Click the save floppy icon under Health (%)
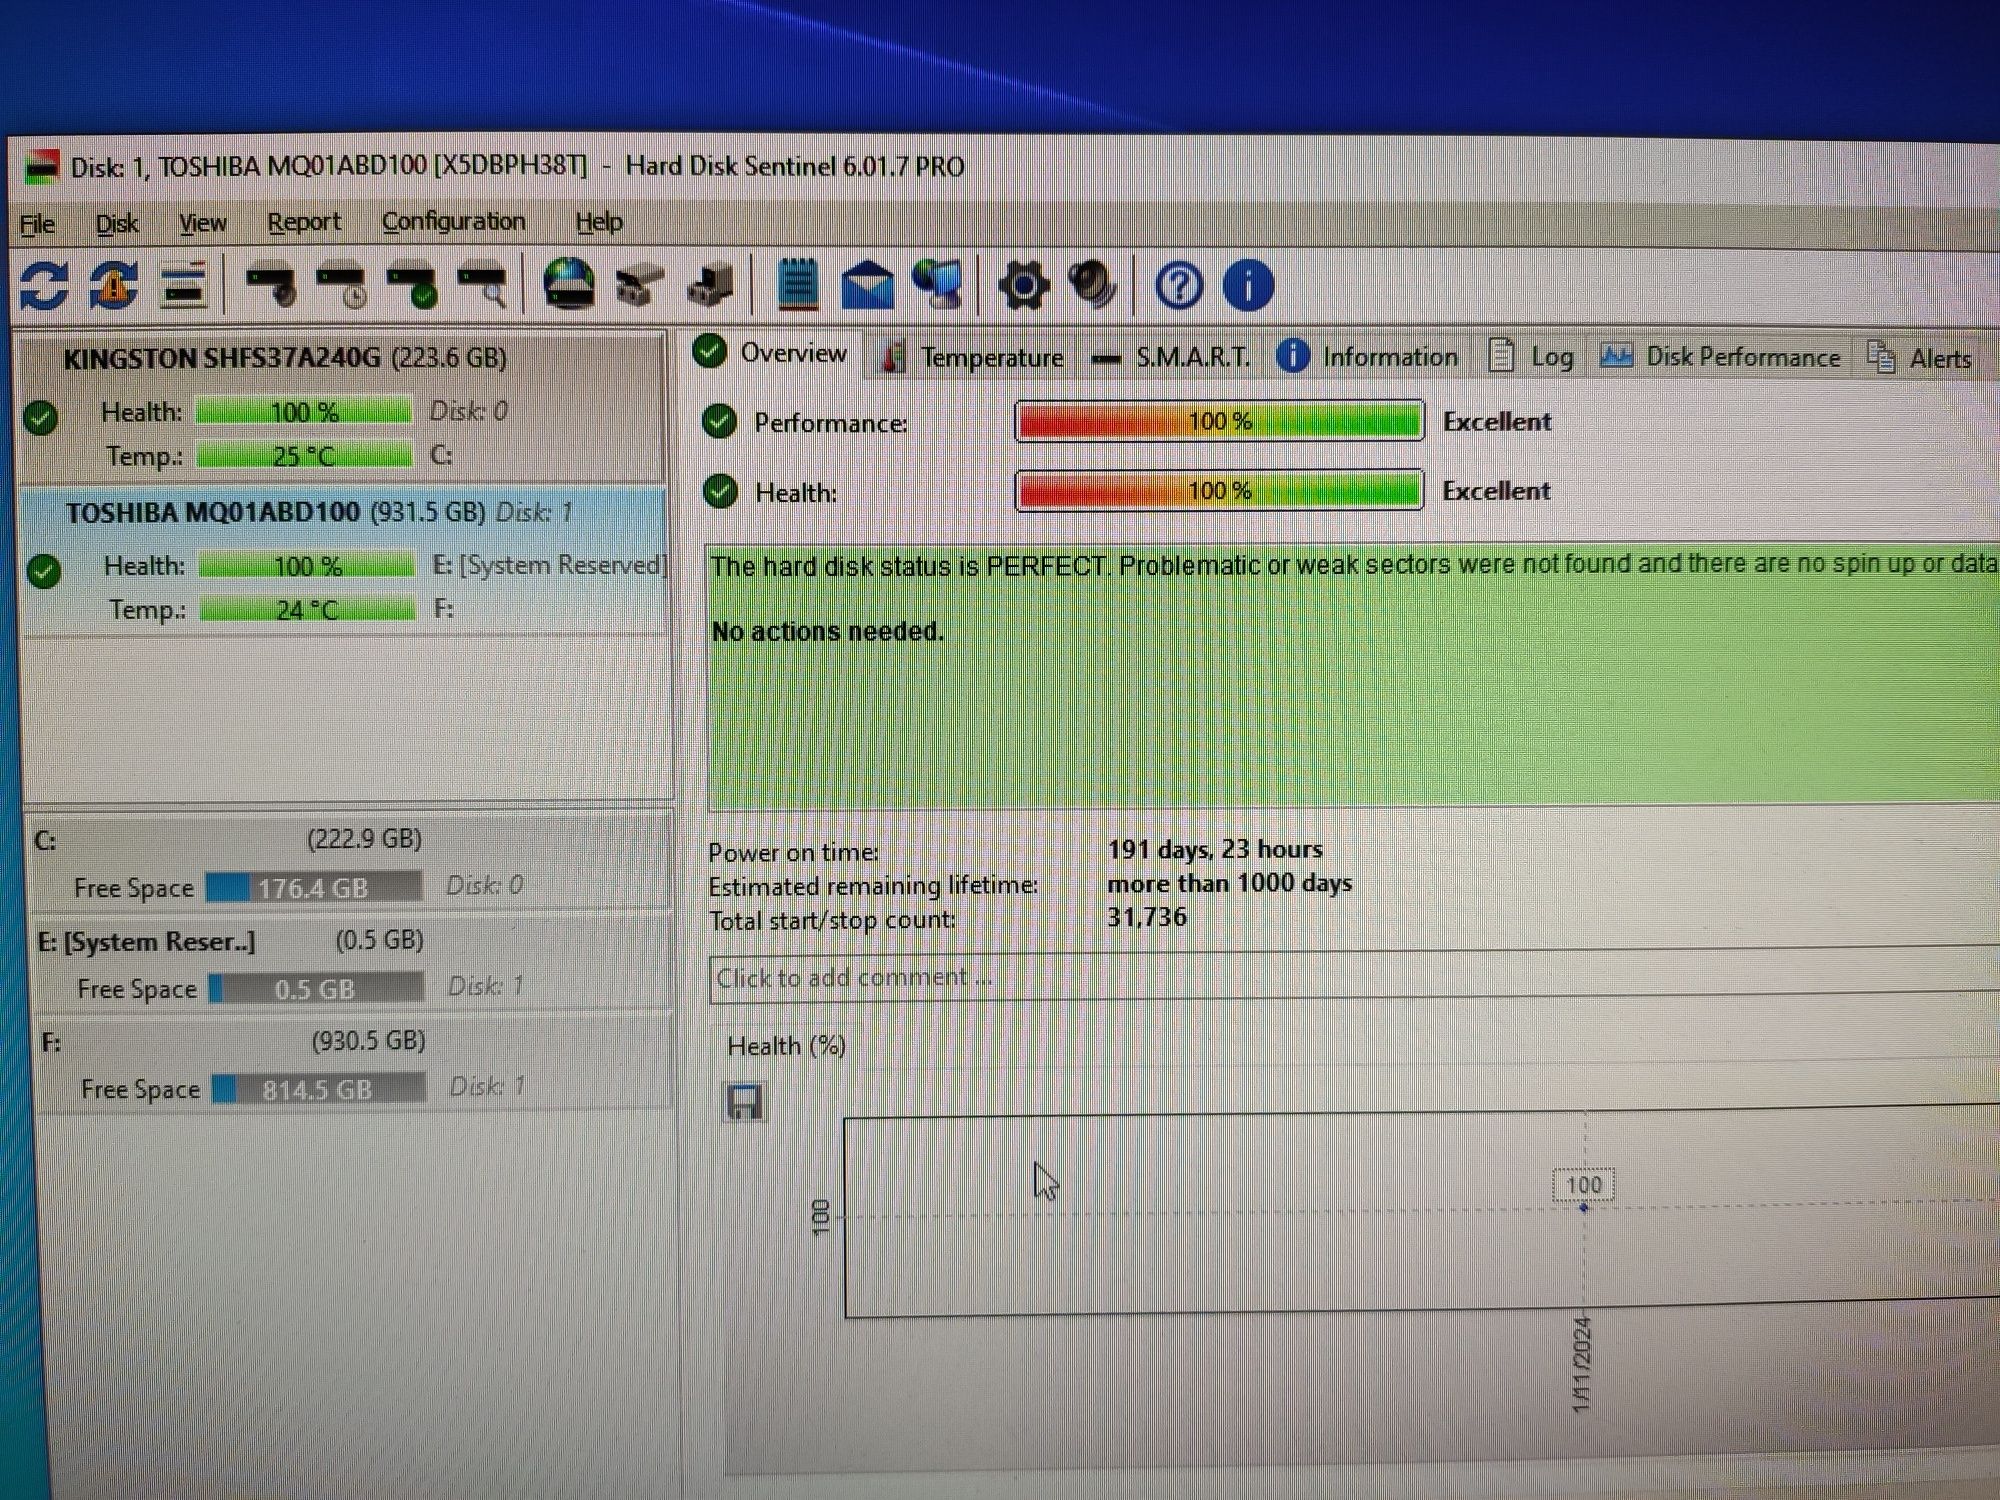 tap(744, 1102)
